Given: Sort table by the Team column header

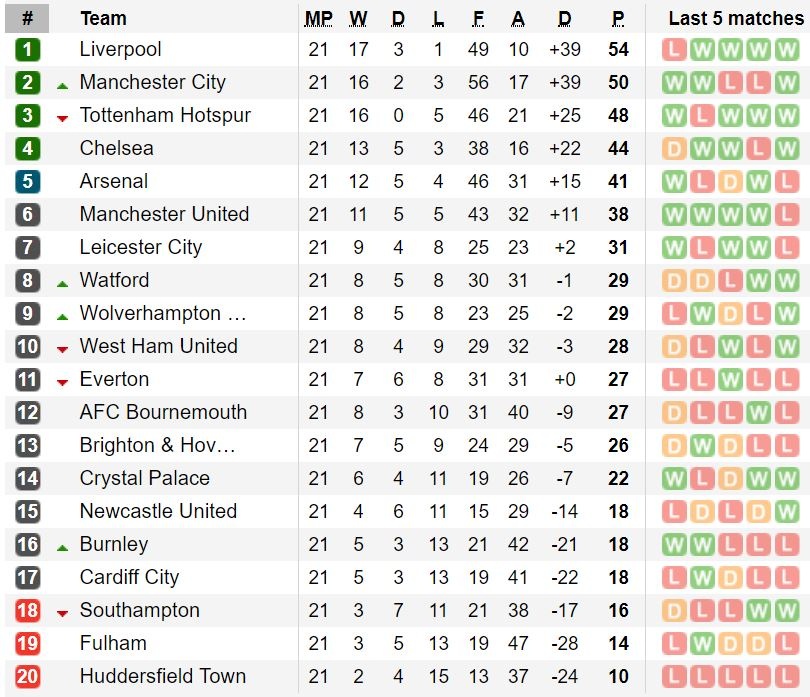Looking at the screenshot, I should [103, 18].
